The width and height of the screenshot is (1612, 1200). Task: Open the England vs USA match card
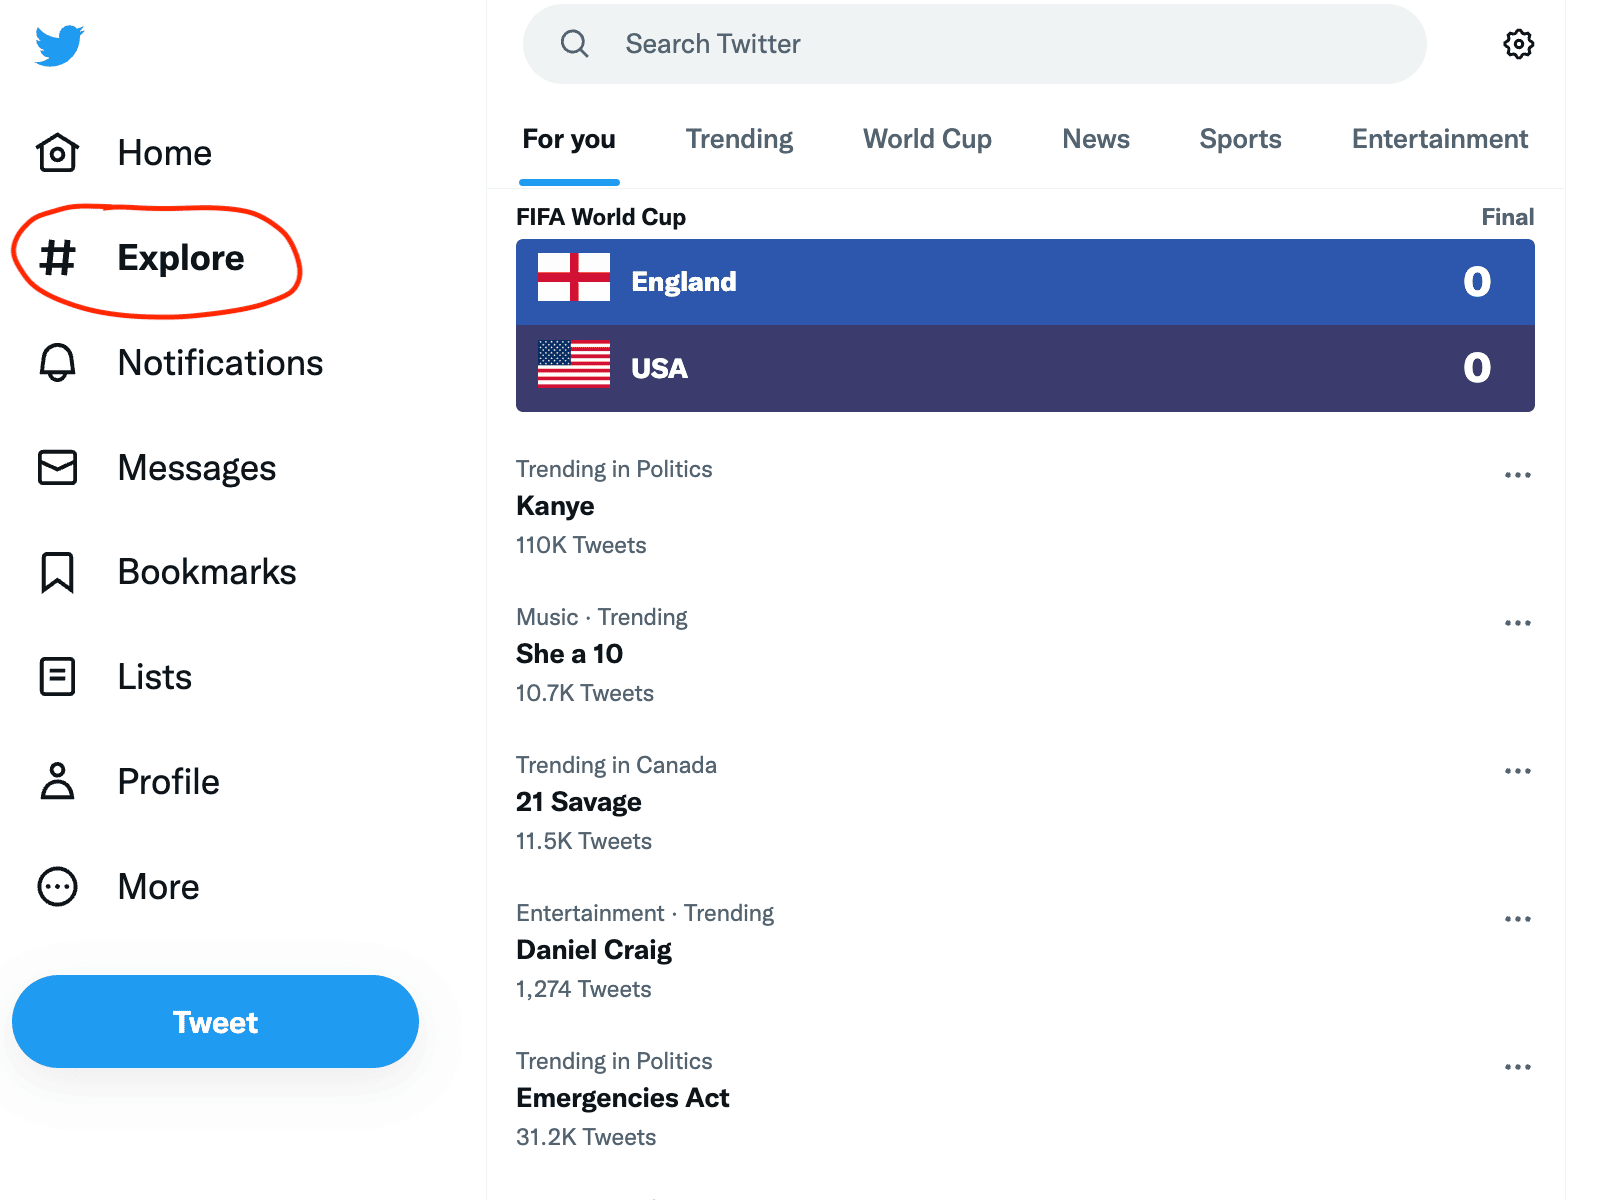[x=1024, y=325]
